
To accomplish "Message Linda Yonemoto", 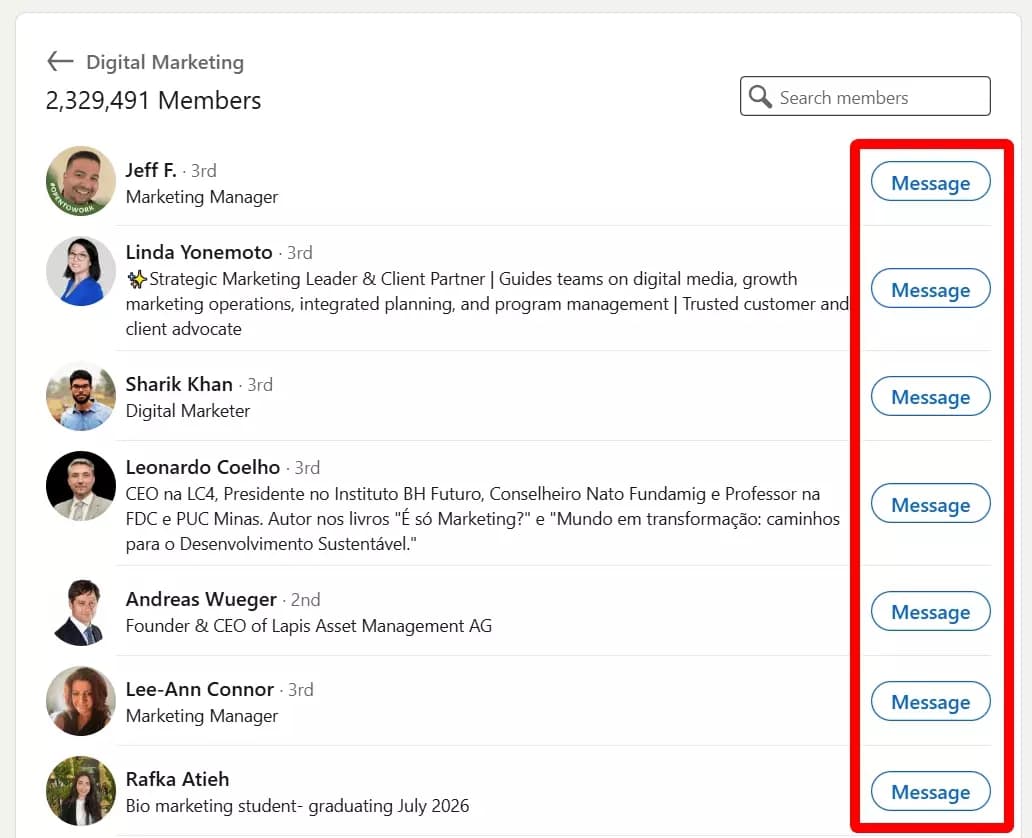I will [930, 290].
